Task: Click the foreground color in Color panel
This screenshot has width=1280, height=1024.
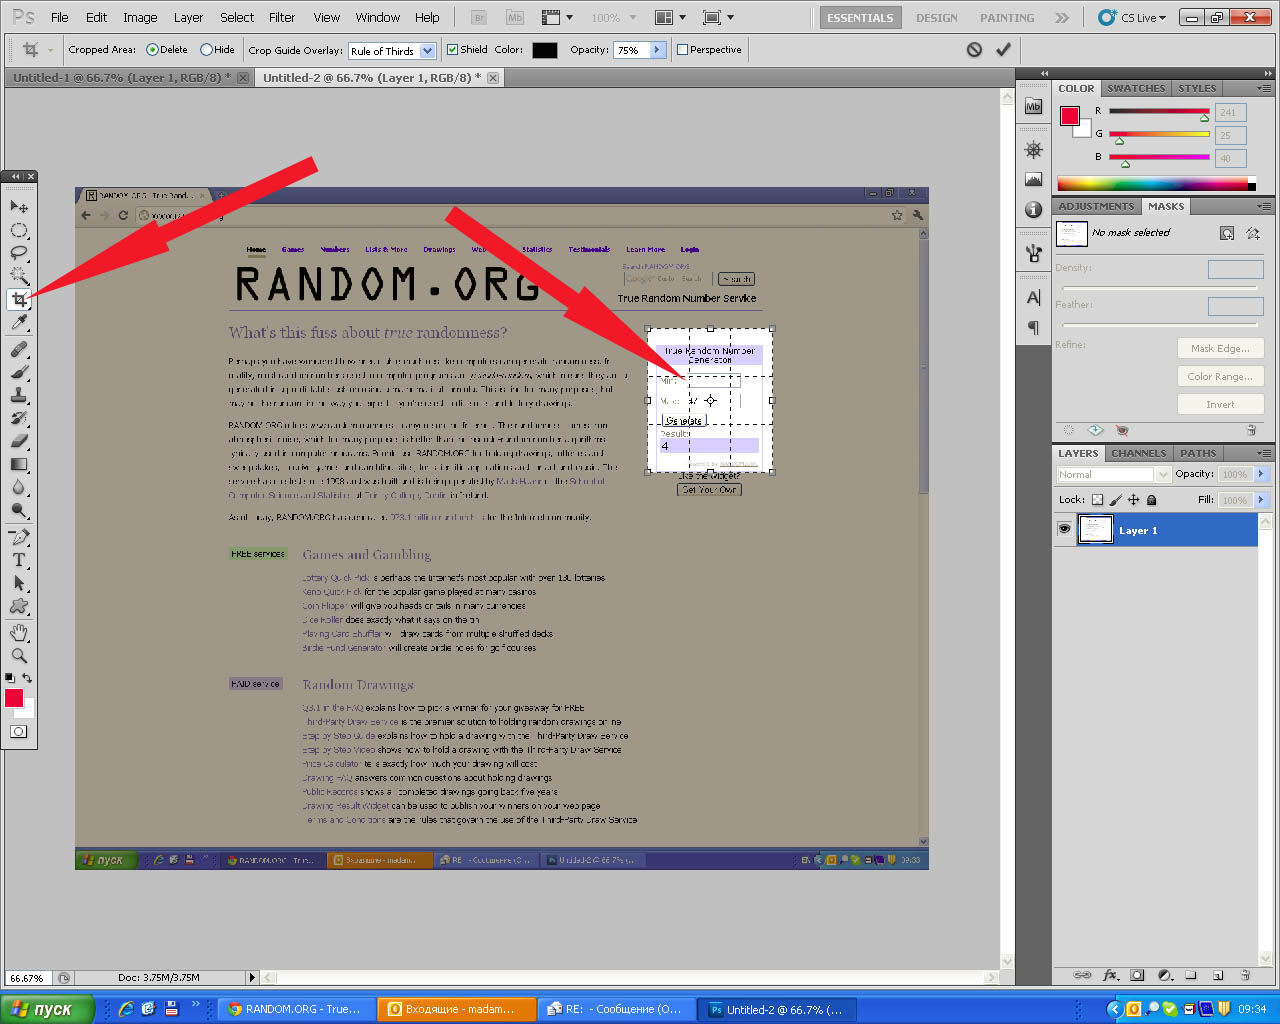Action: click(x=1070, y=115)
